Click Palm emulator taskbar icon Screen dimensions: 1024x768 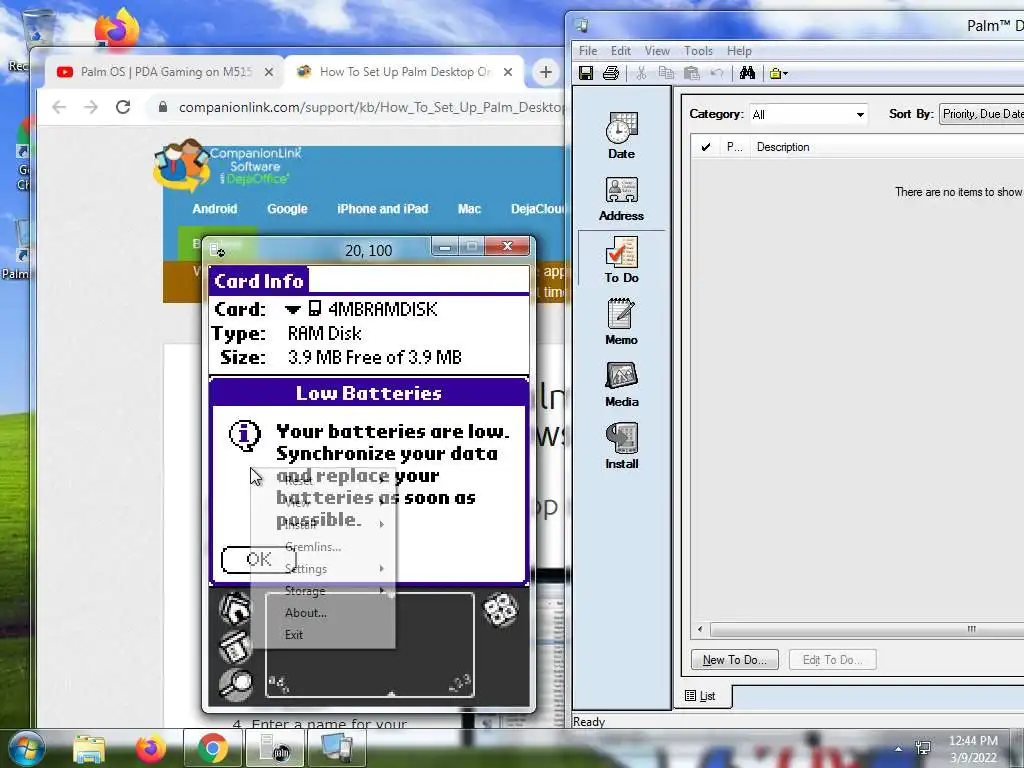click(275, 748)
